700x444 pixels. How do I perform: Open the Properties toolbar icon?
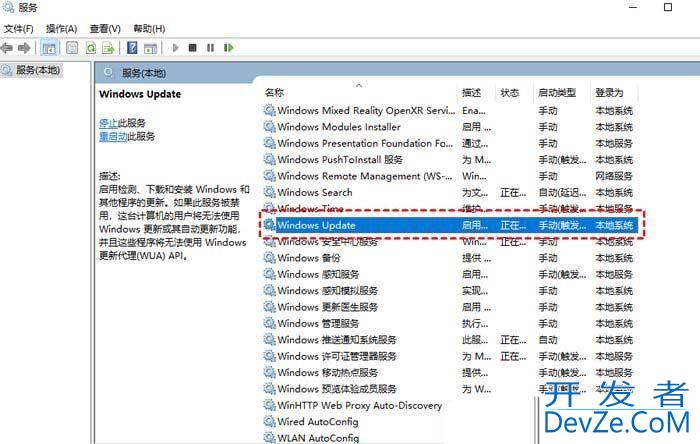(72, 48)
